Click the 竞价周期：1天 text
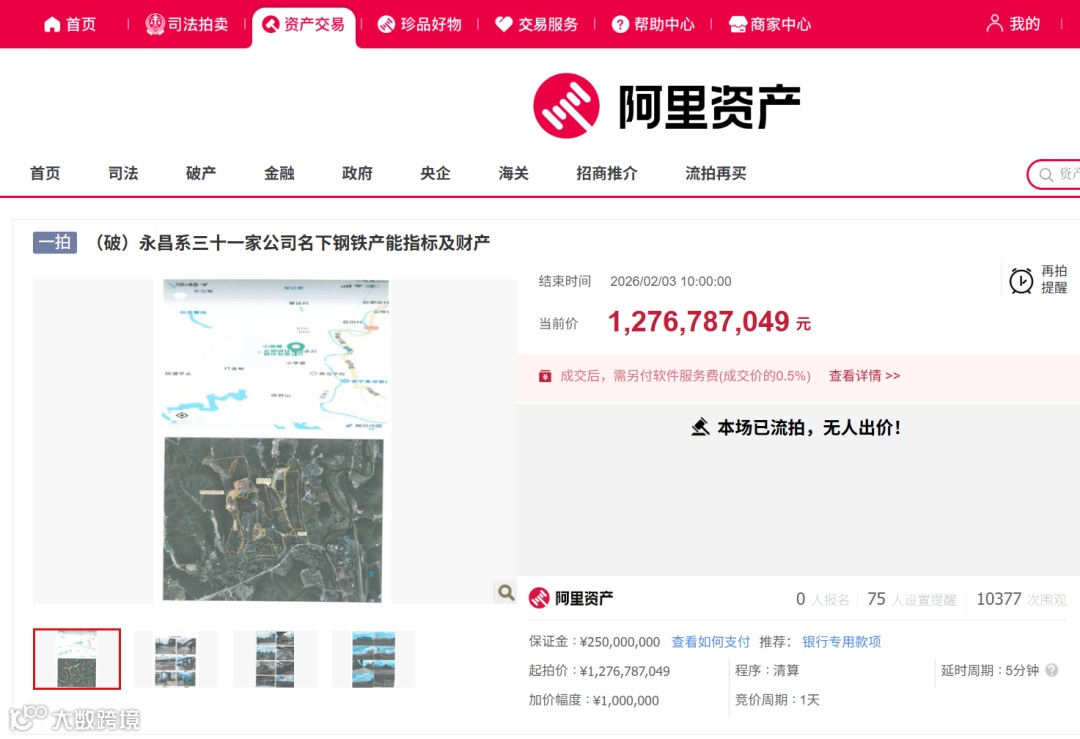Image resolution: width=1080 pixels, height=739 pixels. click(x=777, y=700)
